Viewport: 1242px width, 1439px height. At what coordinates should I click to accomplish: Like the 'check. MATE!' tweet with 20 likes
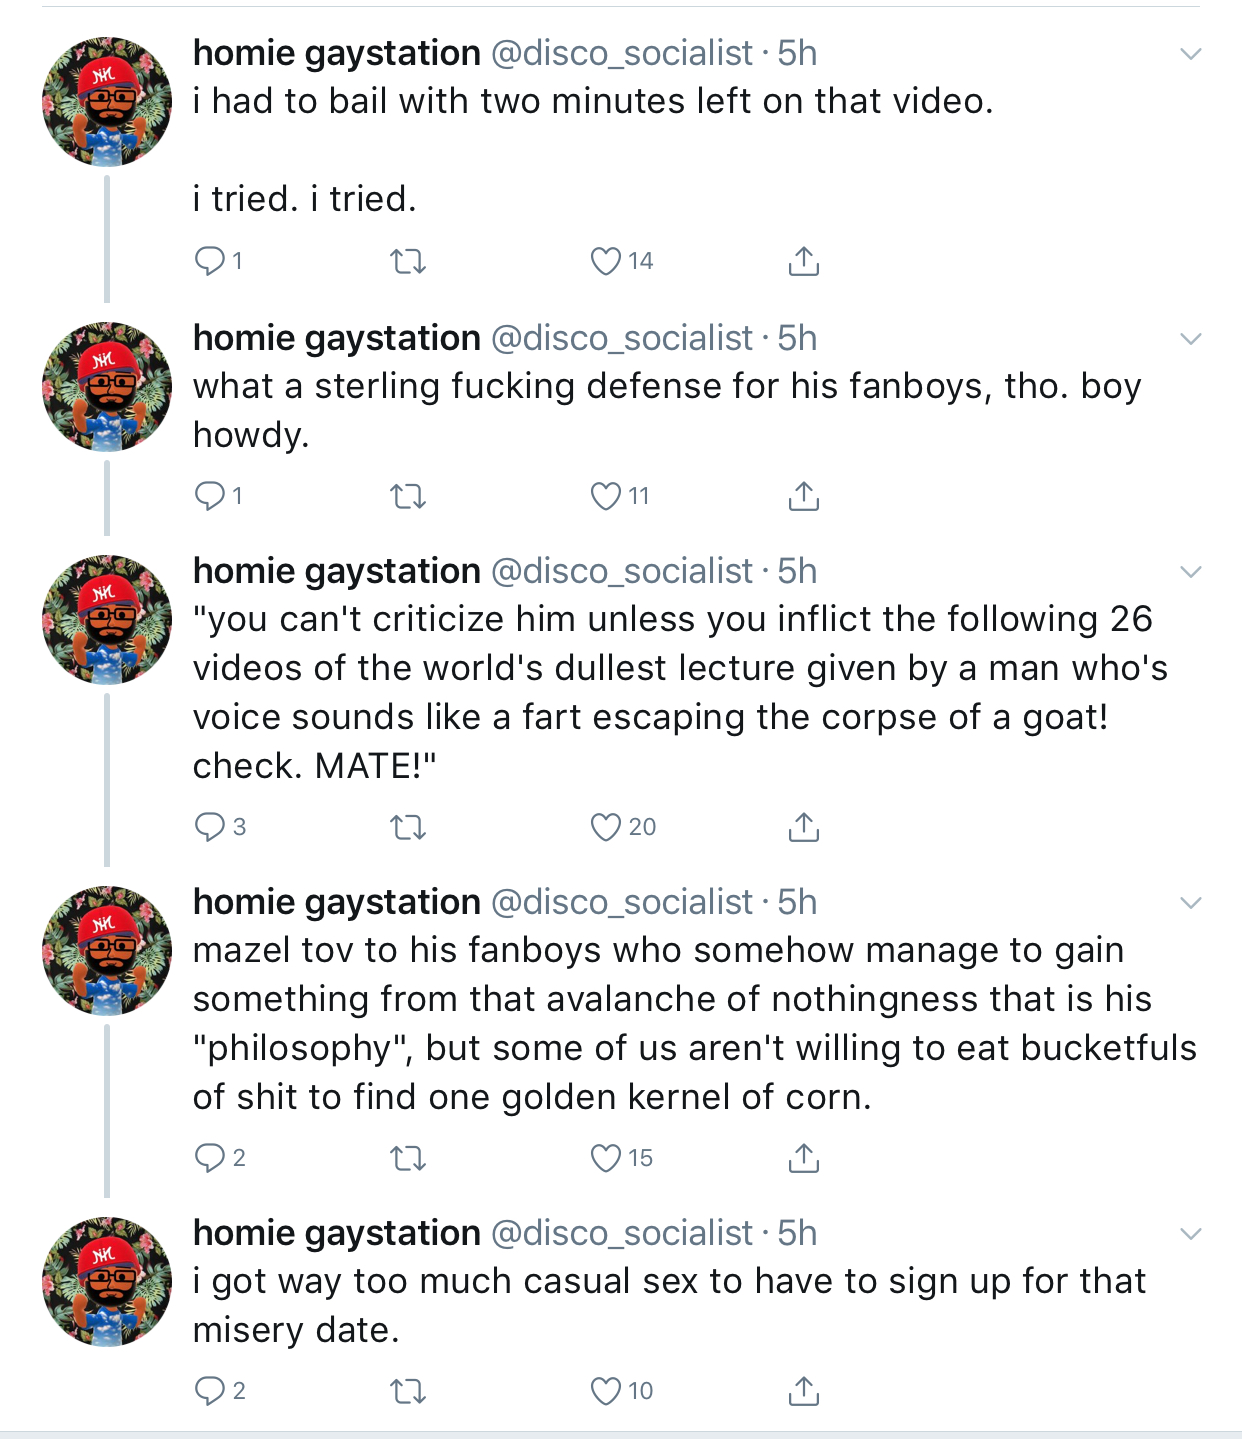(606, 827)
